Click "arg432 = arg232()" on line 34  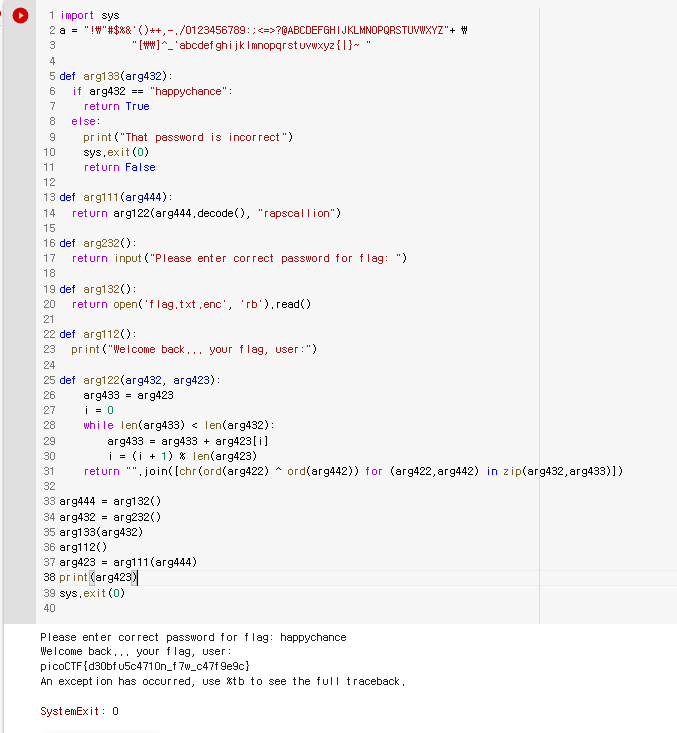click(110, 517)
